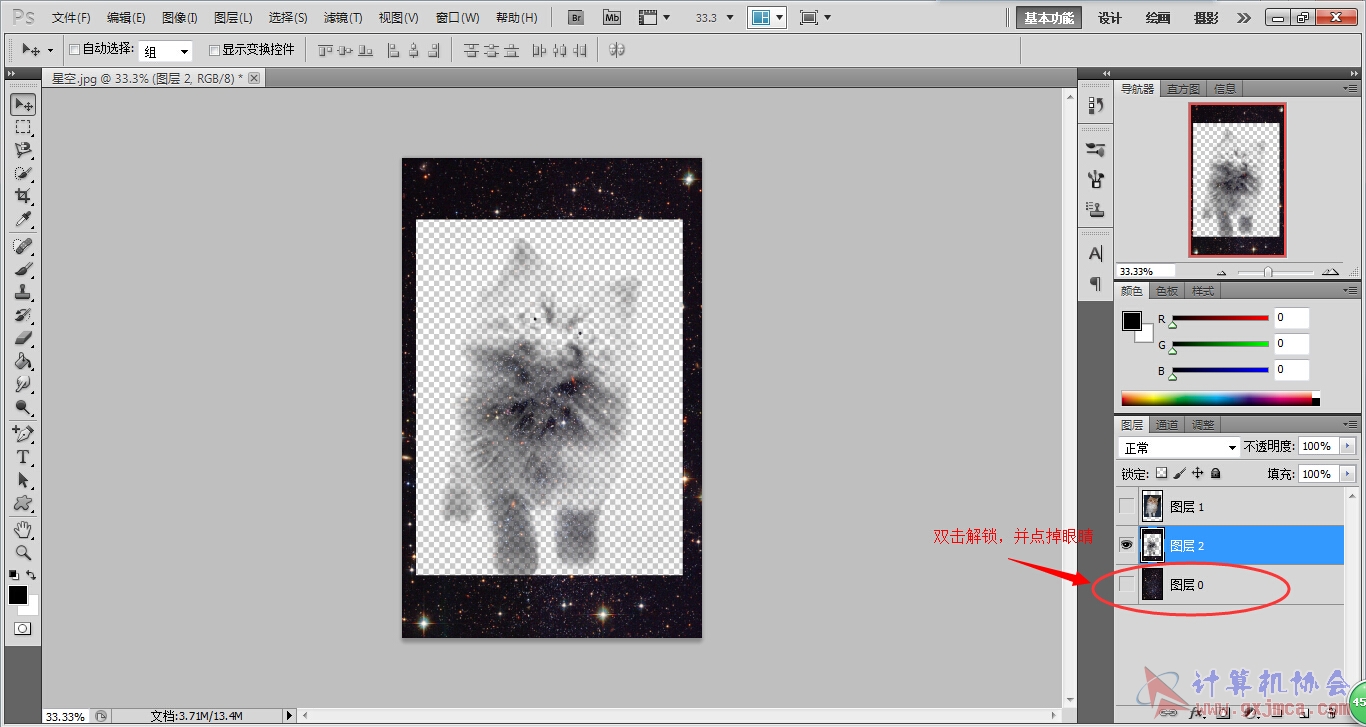Show 图层 1 via its visibility box
Image resolution: width=1366 pixels, height=727 pixels.
(x=1127, y=506)
